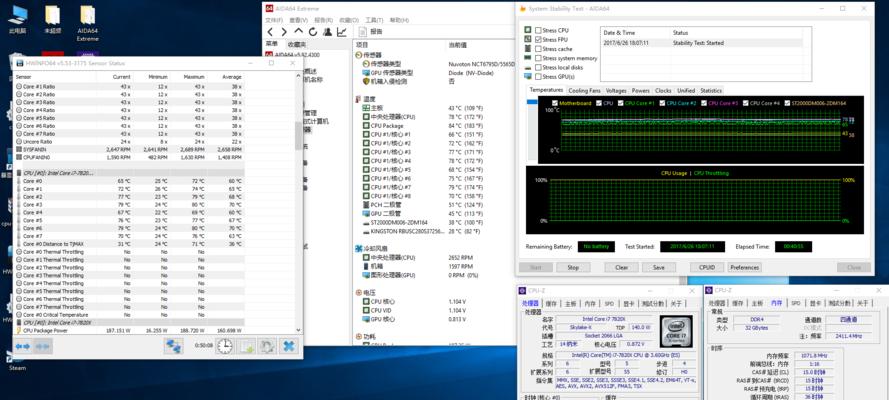Click the 传感器 sensor section icon in AIDA64
Image resolution: width=889 pixels, height=400 pixels.
pyautogui.click(x=359, y=55)
